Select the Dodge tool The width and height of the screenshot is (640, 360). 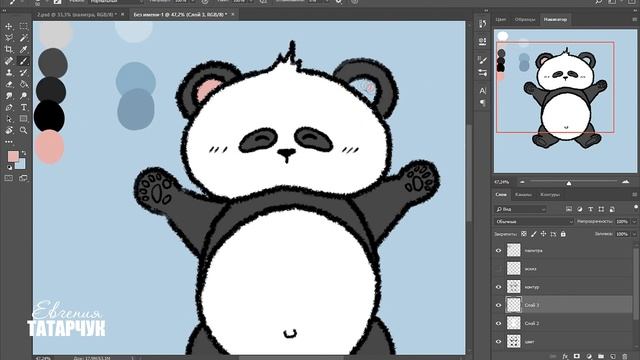click(x=23, y=96)
